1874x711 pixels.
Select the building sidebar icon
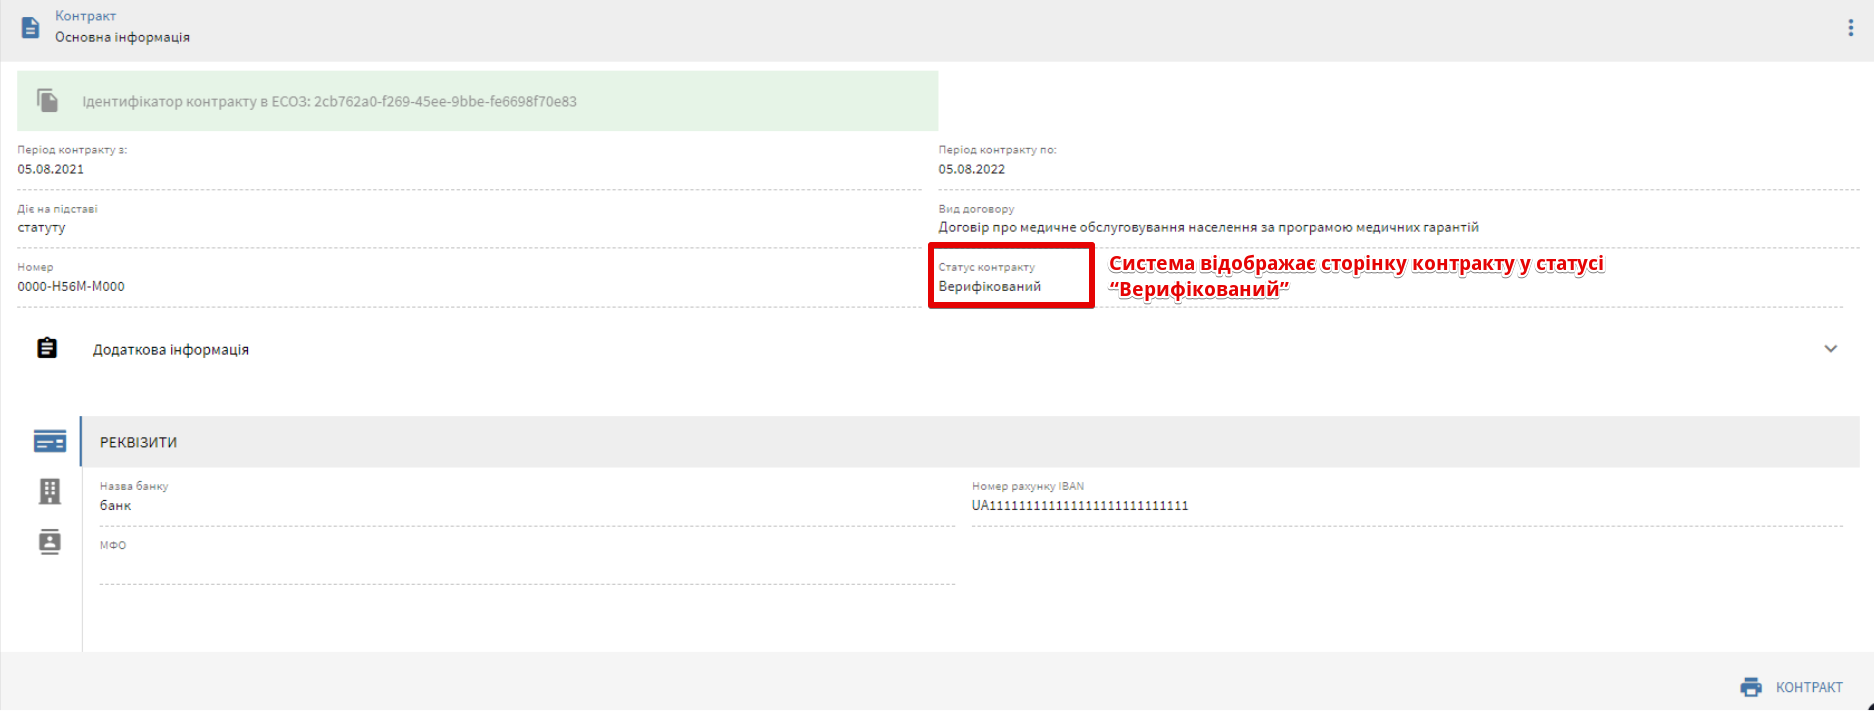pos(49,491)
